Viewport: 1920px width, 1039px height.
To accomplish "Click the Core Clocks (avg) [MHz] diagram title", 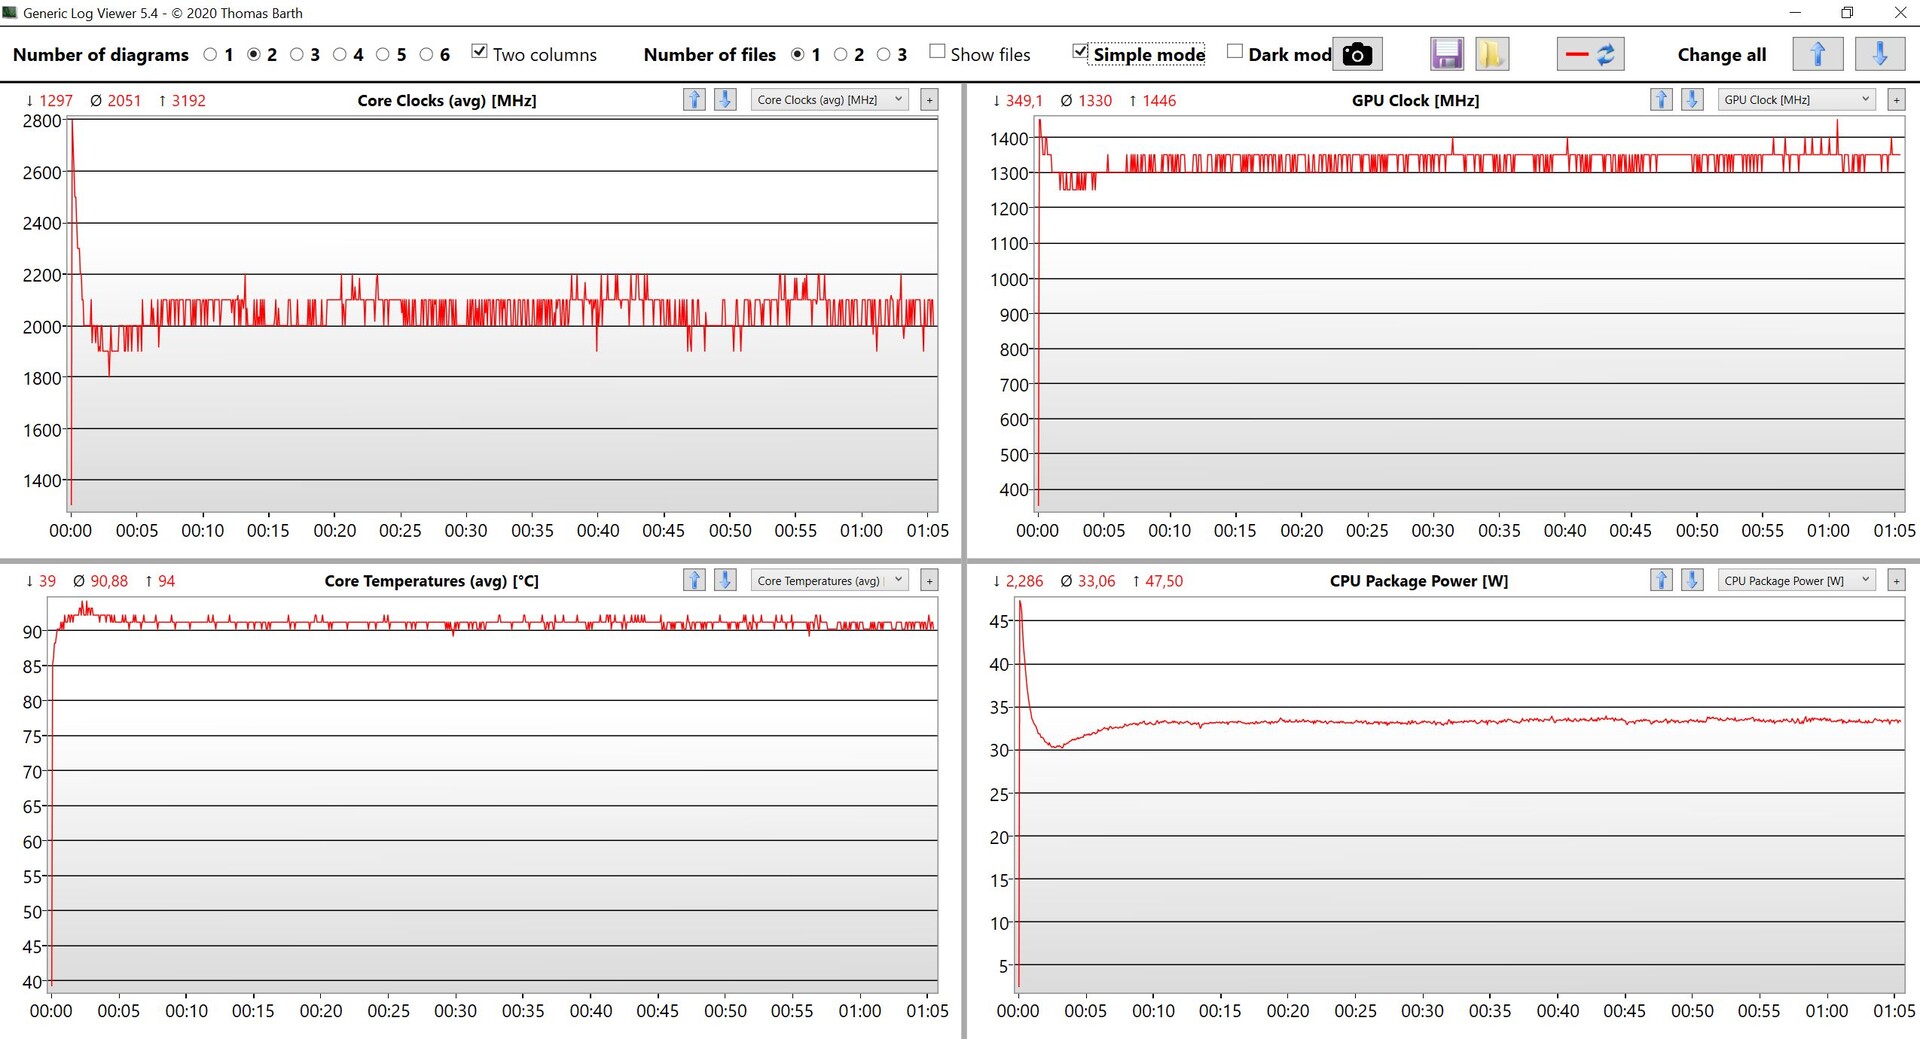I will pos(447,100).
